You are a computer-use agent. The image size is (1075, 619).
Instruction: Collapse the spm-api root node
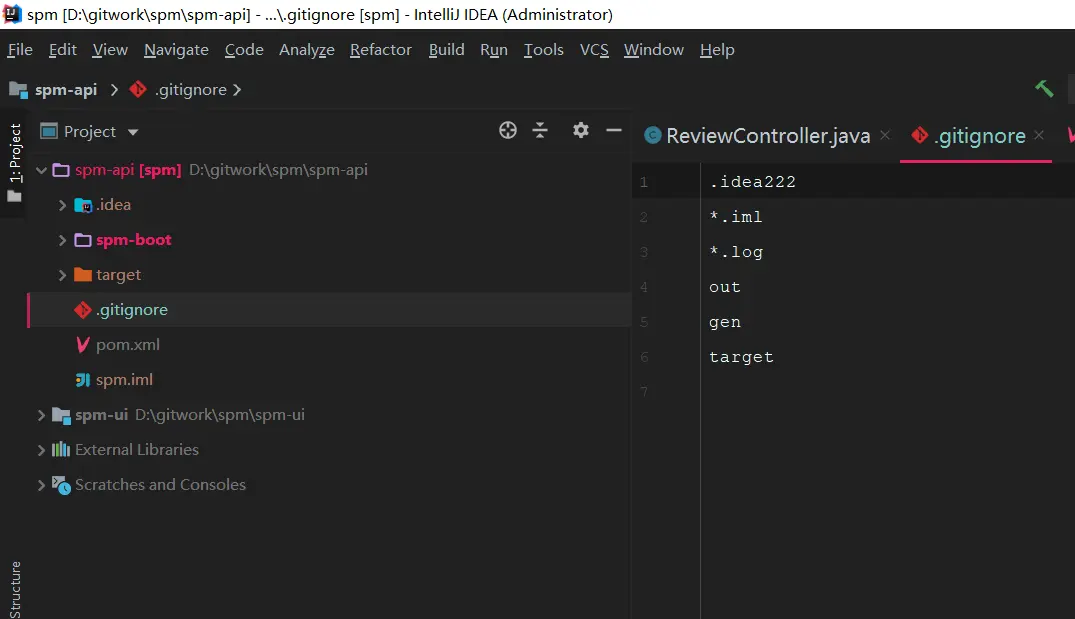coord(41,170)
